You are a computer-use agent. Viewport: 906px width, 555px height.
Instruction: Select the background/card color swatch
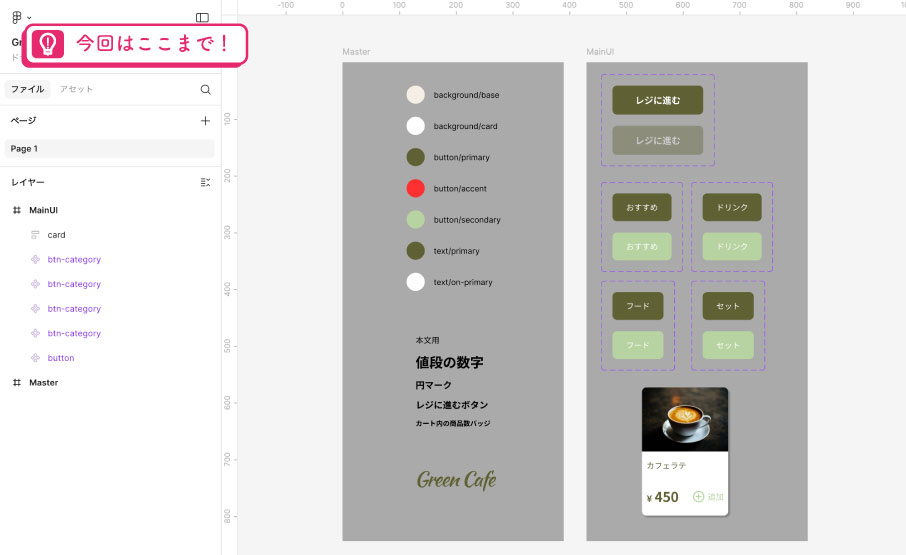point(415,126)
